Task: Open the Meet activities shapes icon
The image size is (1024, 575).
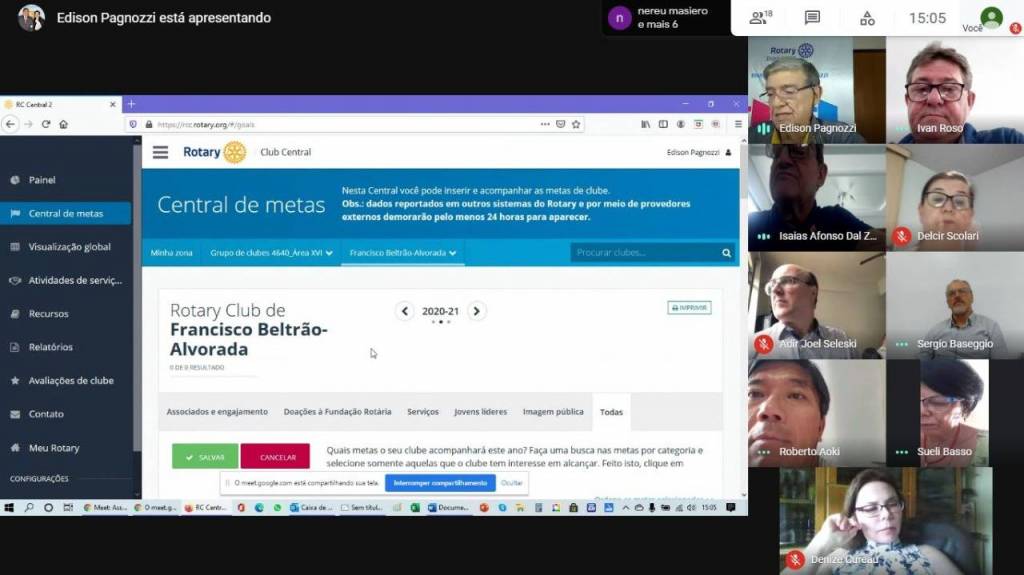Action: tap(866, 18)
